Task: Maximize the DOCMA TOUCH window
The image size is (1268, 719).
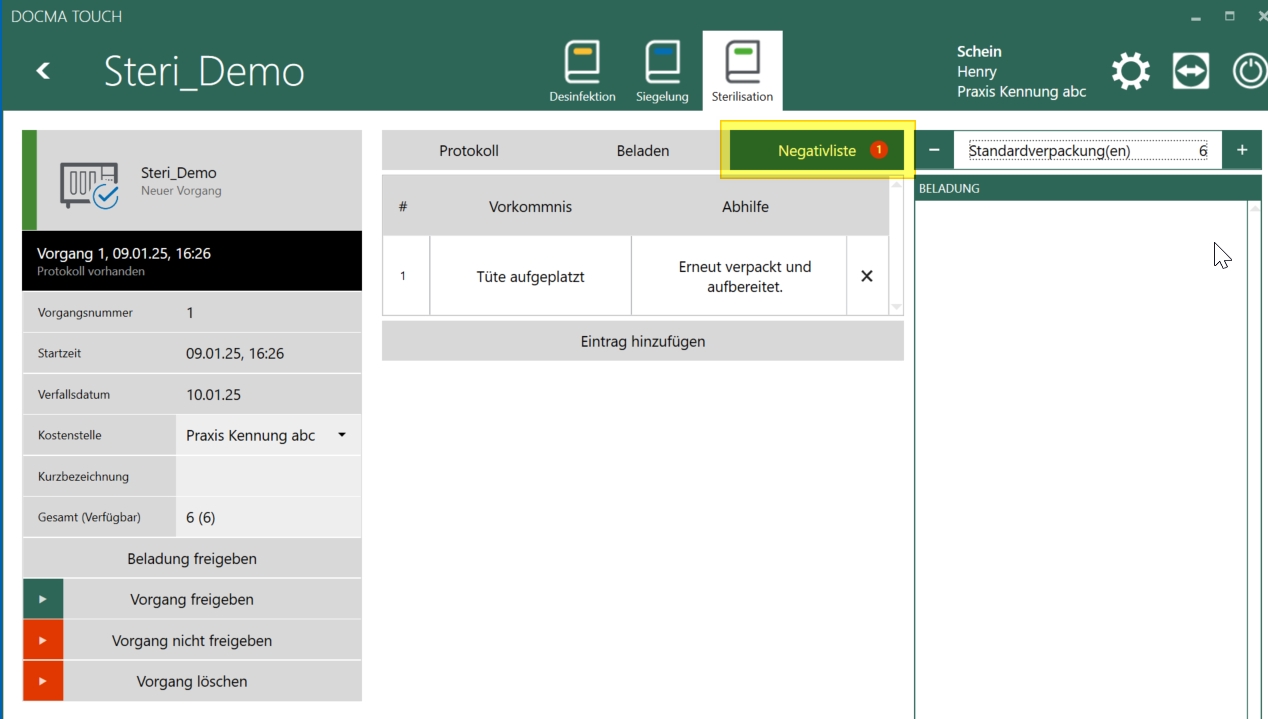Action: [1229, 17]
